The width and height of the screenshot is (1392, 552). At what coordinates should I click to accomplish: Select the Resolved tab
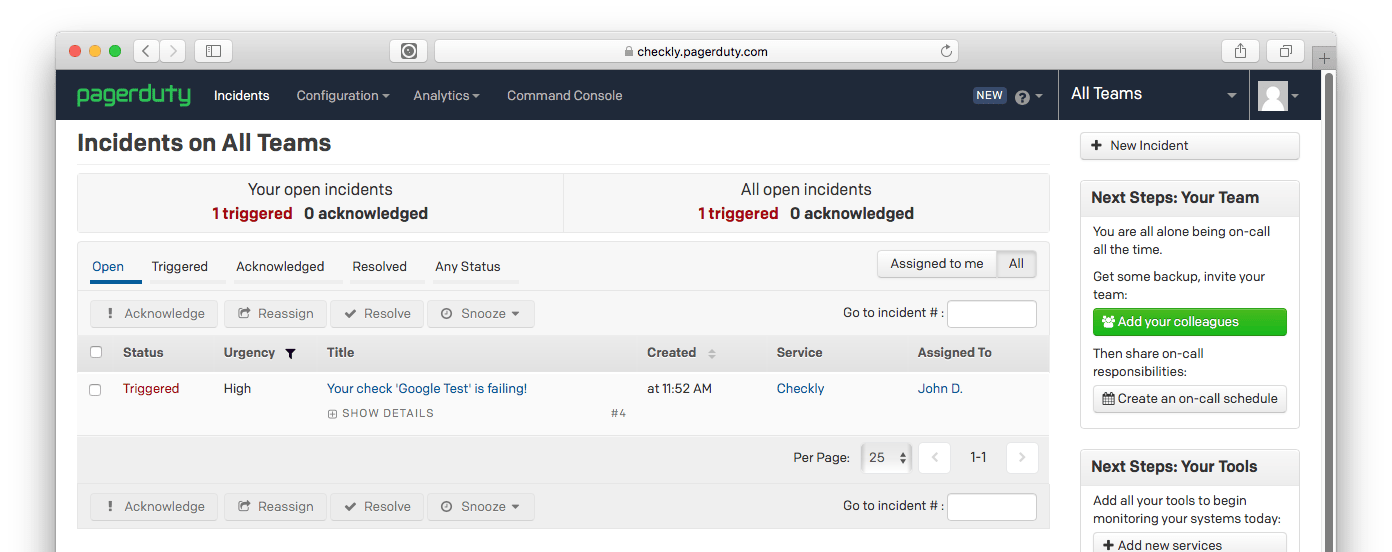click(x=379, y=267)
